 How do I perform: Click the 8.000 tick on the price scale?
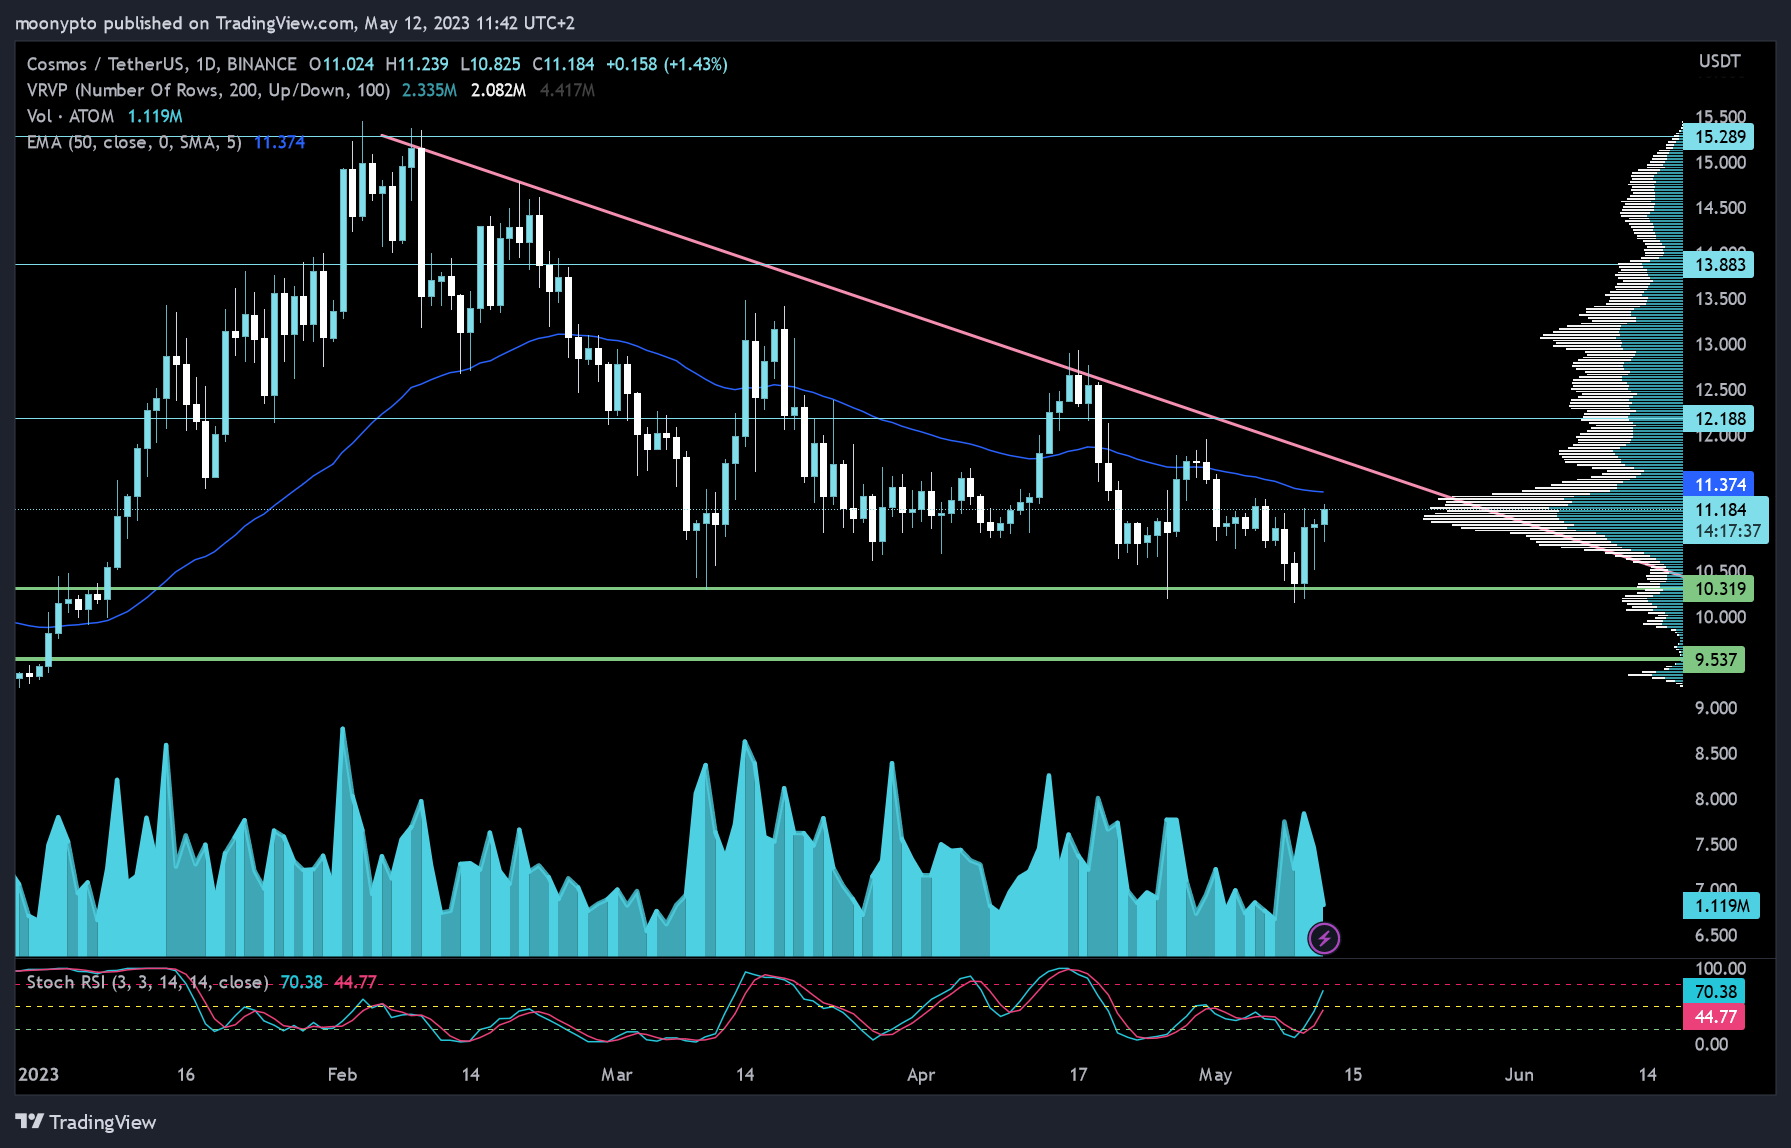[x=1716, y=799]
